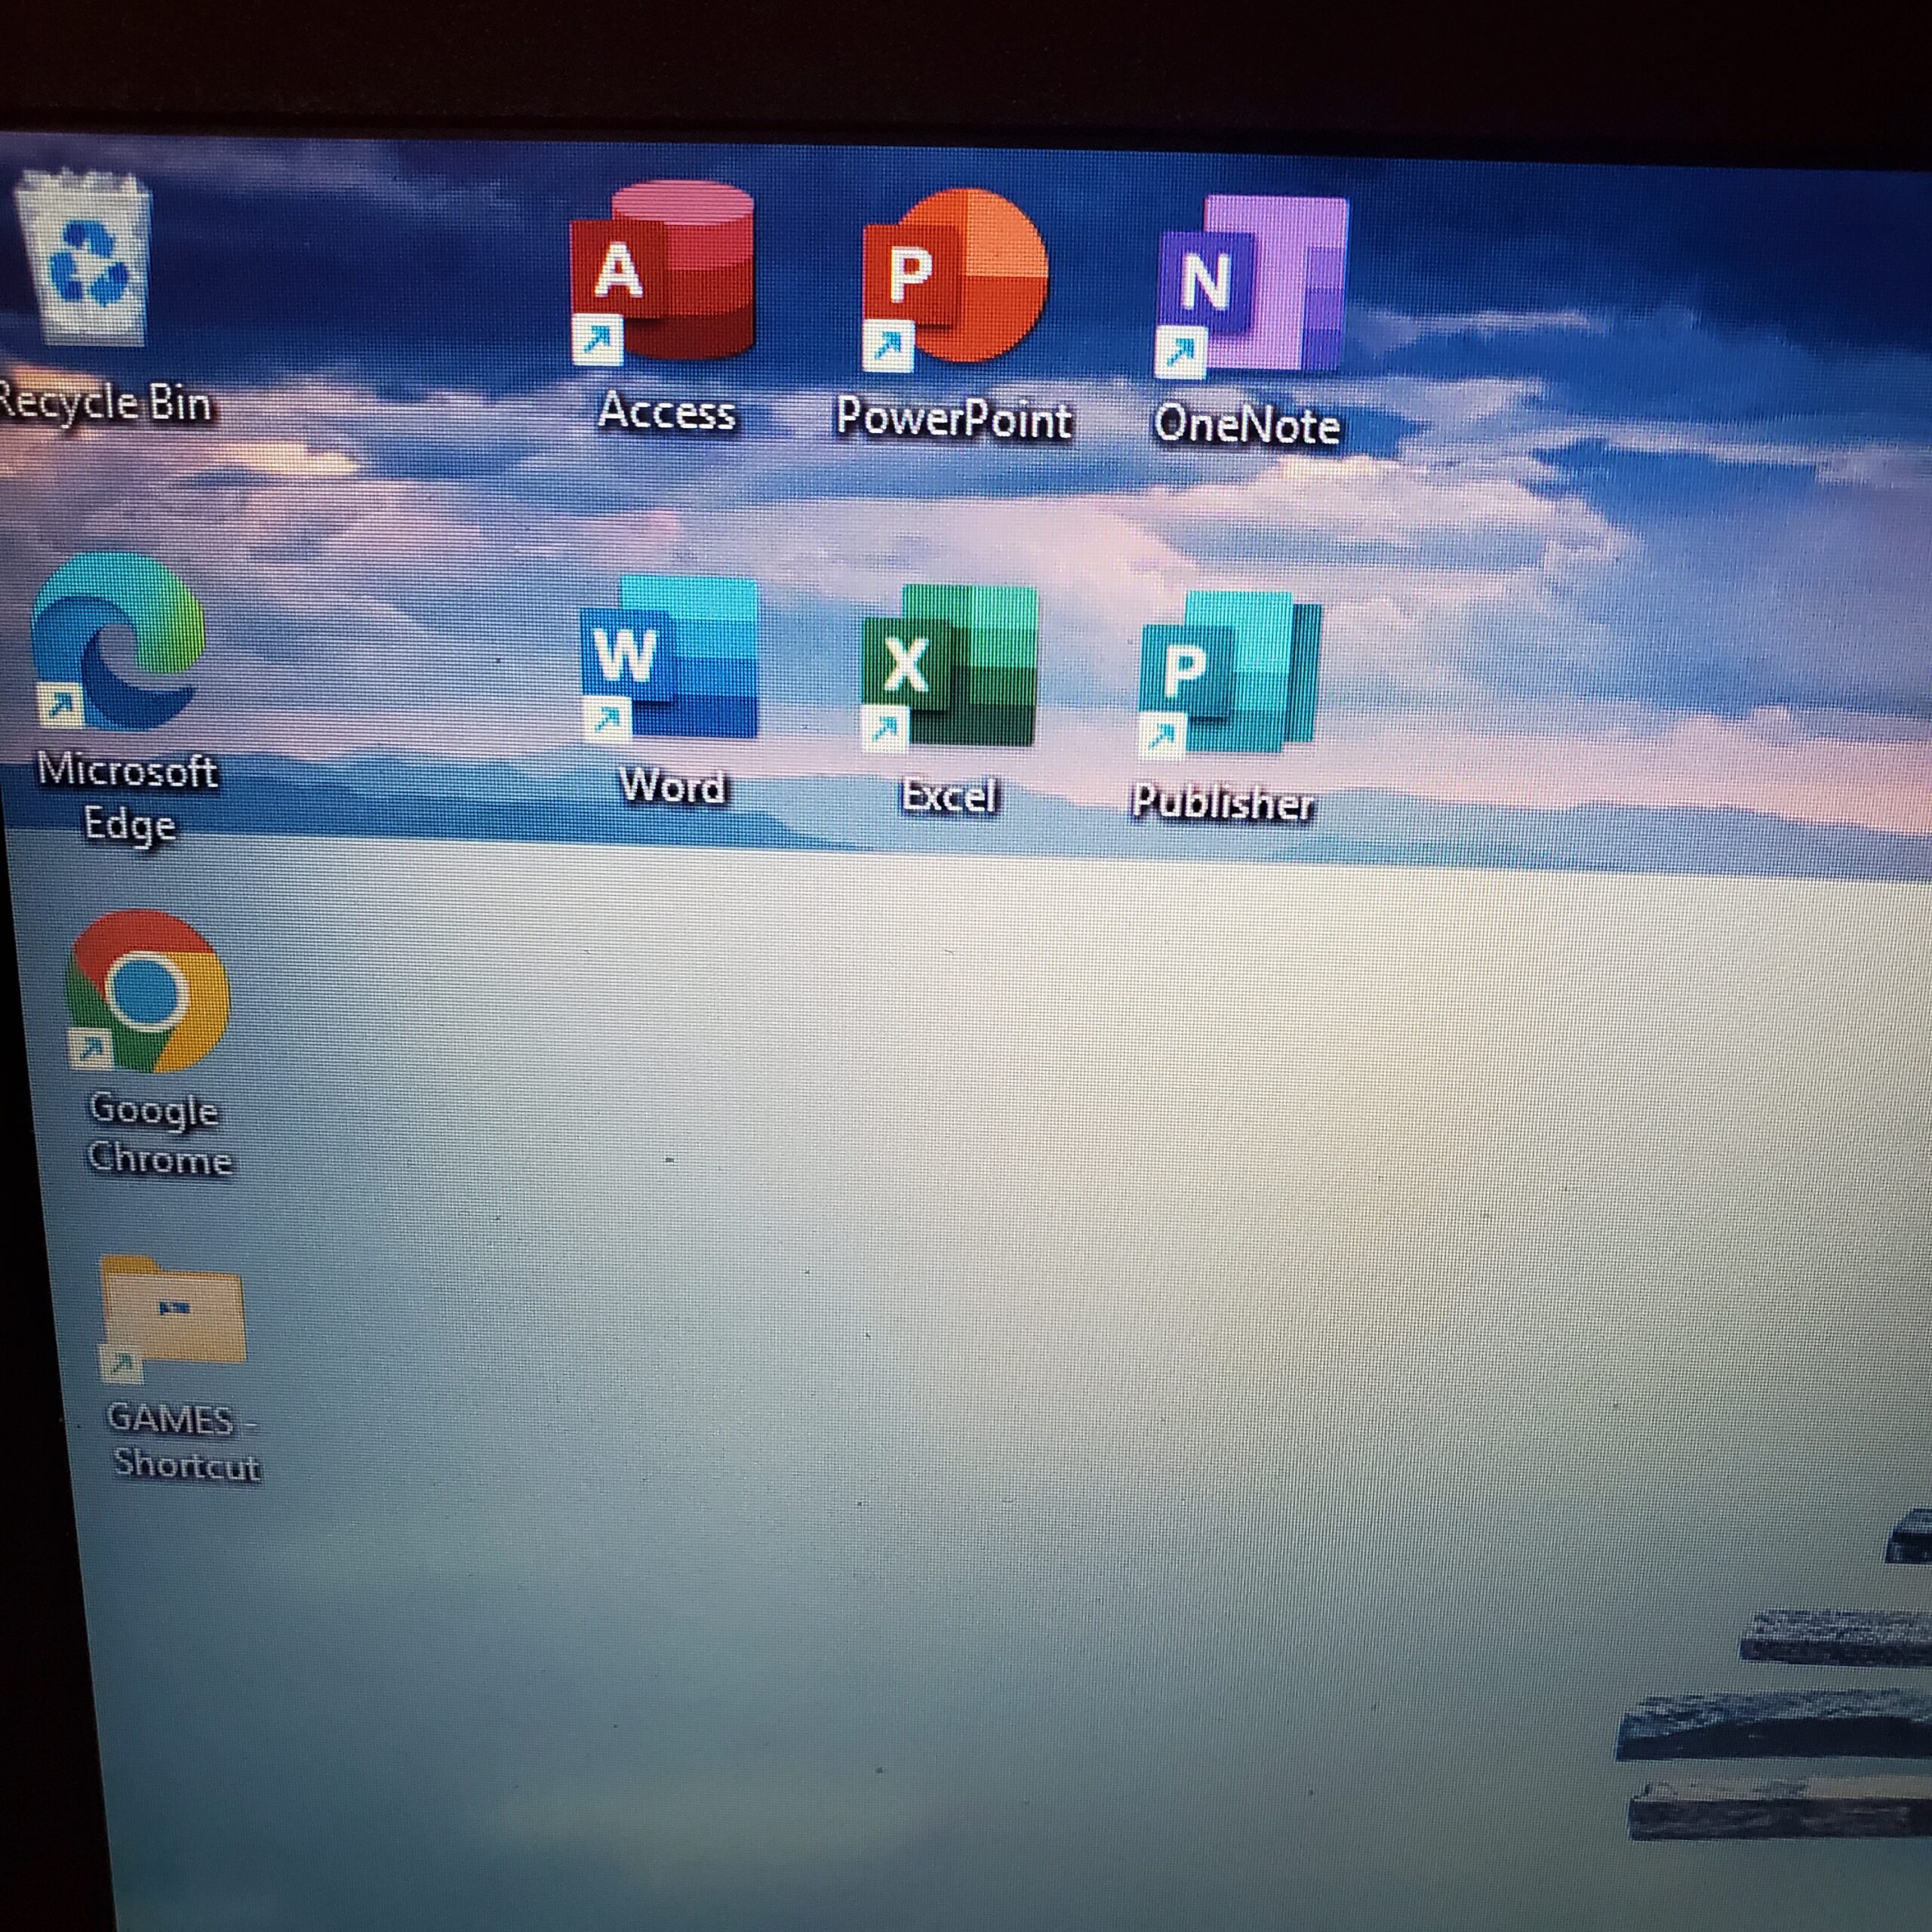The height and width of the screenshot is (1932, 1932).
Task: Click the Google Chrome shortcut icon
Action: tap(148, 991)
